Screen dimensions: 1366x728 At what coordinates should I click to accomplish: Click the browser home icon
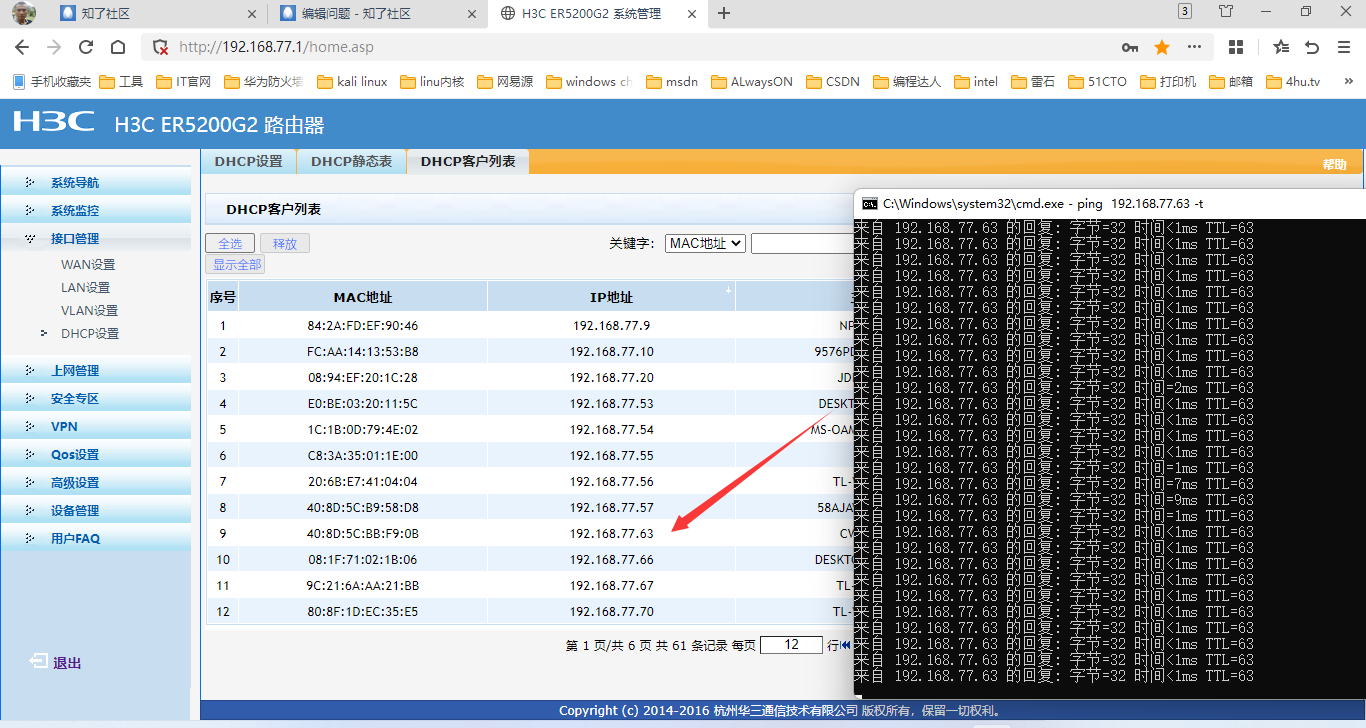pyautogui.click(x=118, y=47)
